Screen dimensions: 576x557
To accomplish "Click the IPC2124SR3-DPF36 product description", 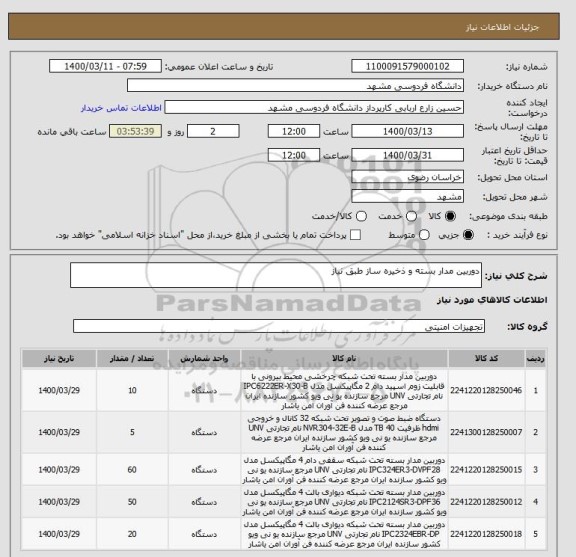I will click(344, 502).
